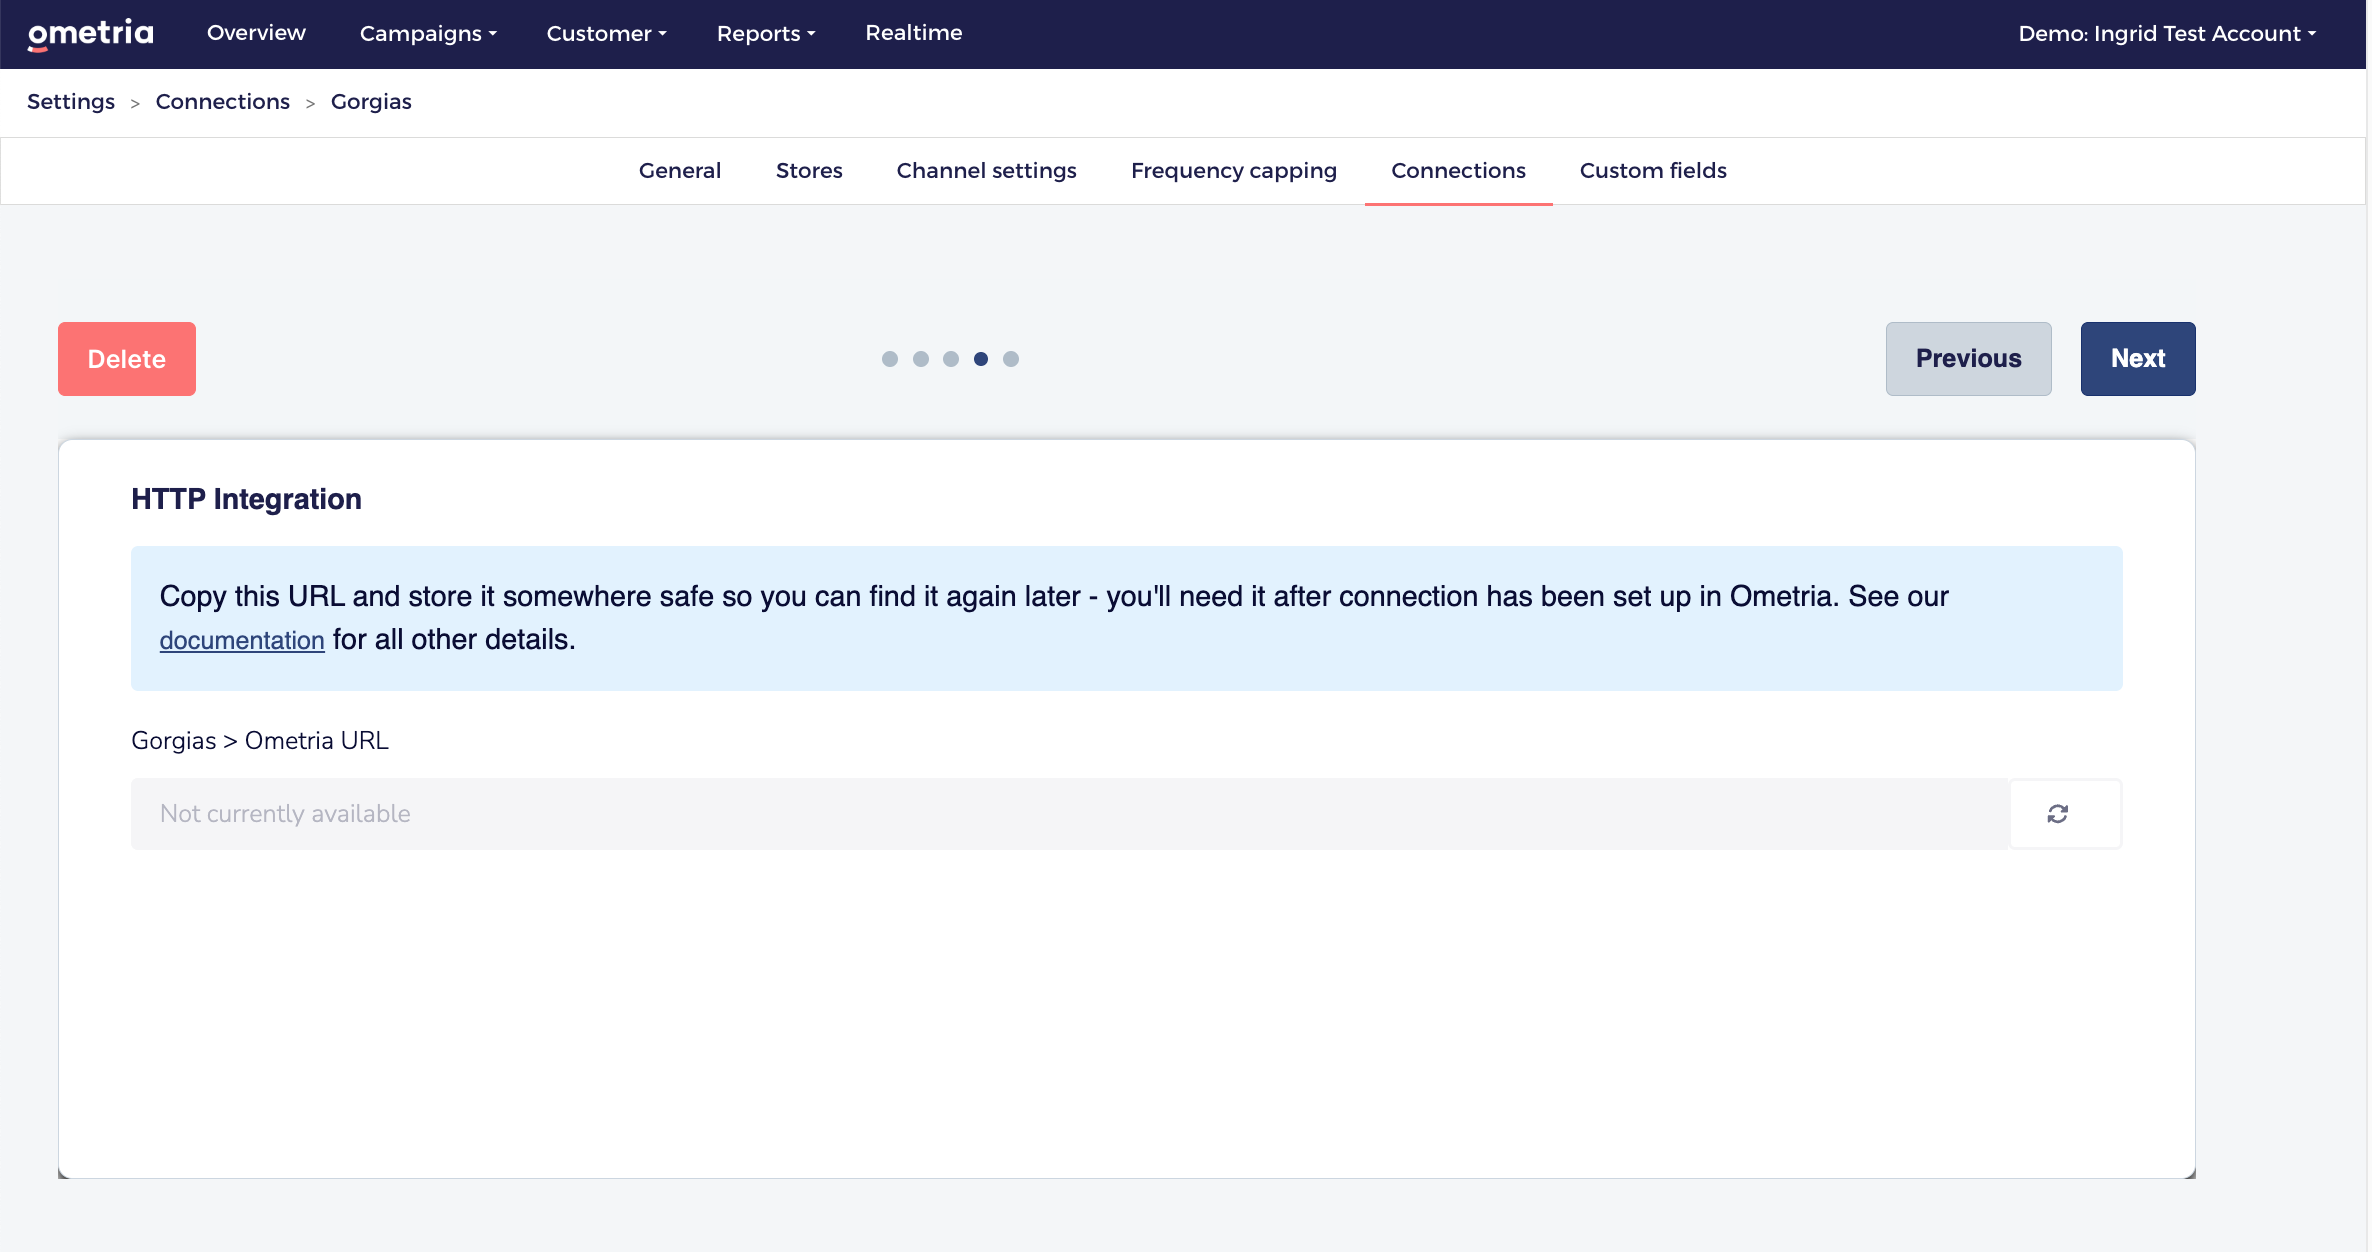Switch to the Channel settings tab
This screenshot has width=2372, height=1252.
point(986,171)
